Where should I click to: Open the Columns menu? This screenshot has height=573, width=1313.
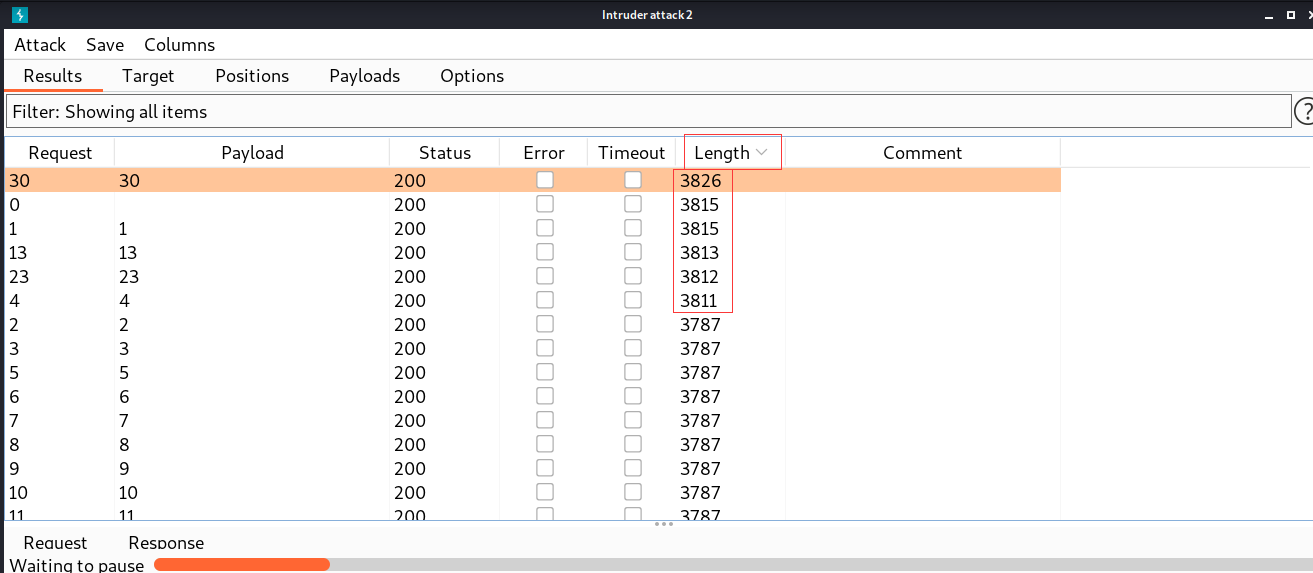click(x=180, y=45)
